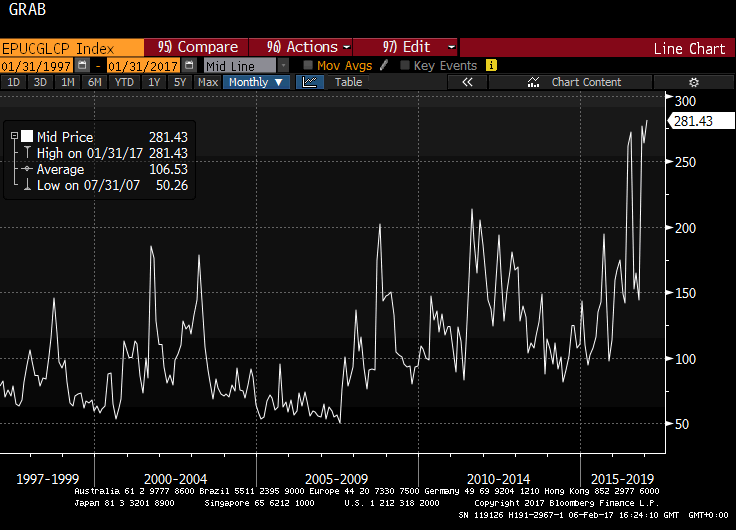Screen dimensions: 736x530
Task: Click the start date field 01/31/1997
Action: coord(36,66)
